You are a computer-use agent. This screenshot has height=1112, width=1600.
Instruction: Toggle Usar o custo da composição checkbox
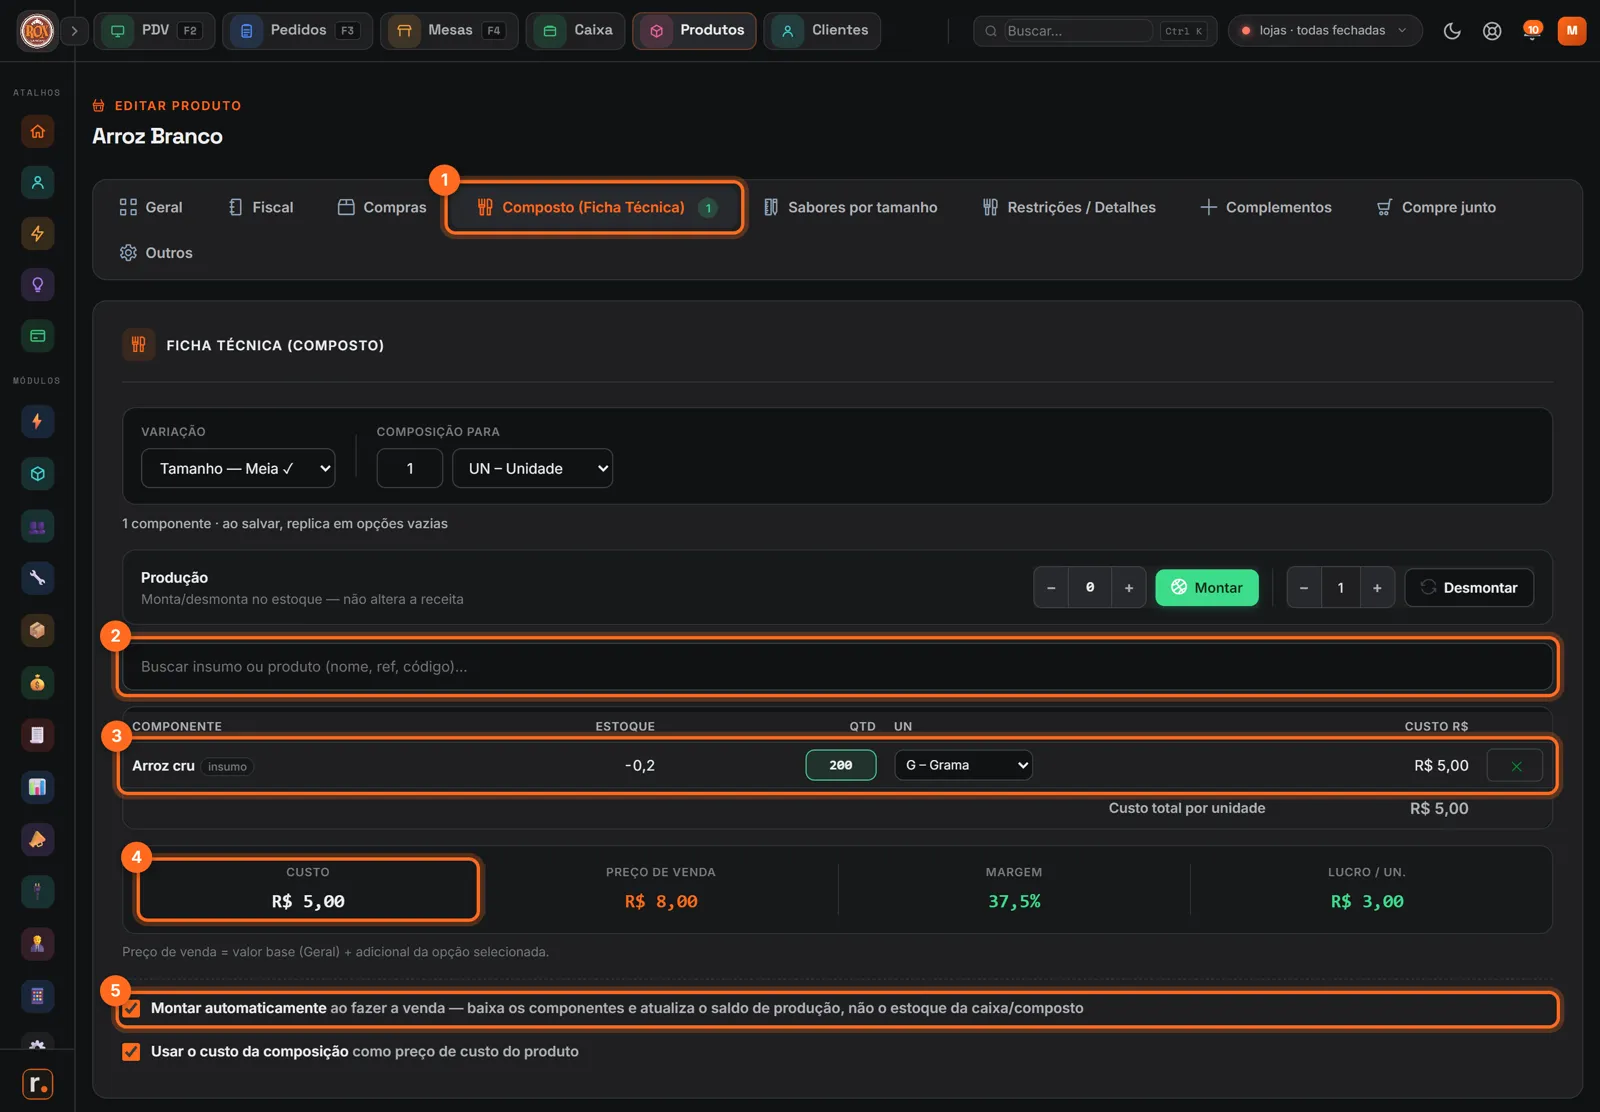pos(131,1052)
